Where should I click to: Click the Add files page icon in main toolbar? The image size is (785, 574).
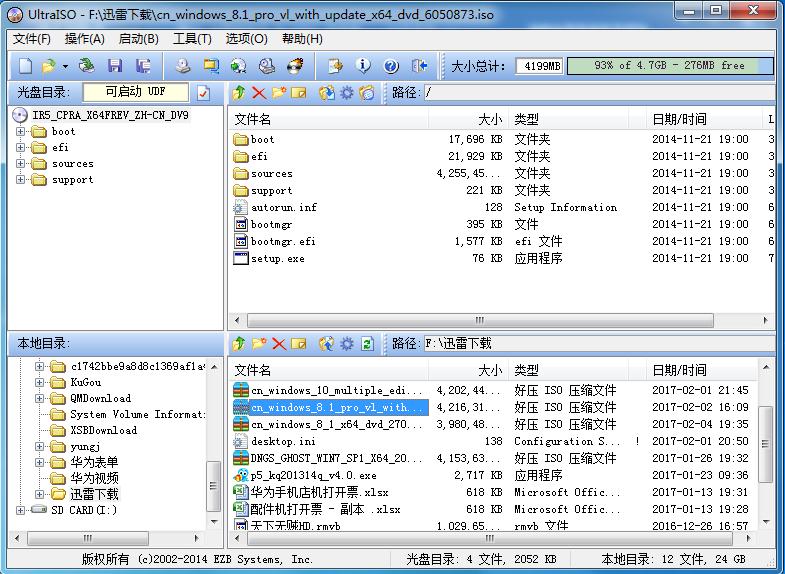click(x=335, y=66)
